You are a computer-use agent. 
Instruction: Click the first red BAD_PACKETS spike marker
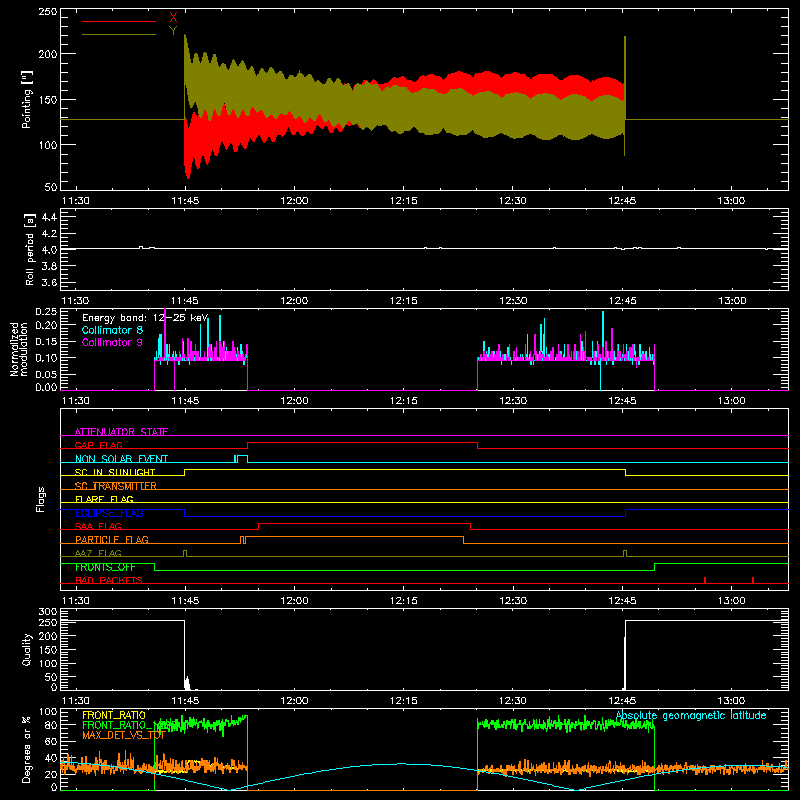tap(705, 580)
